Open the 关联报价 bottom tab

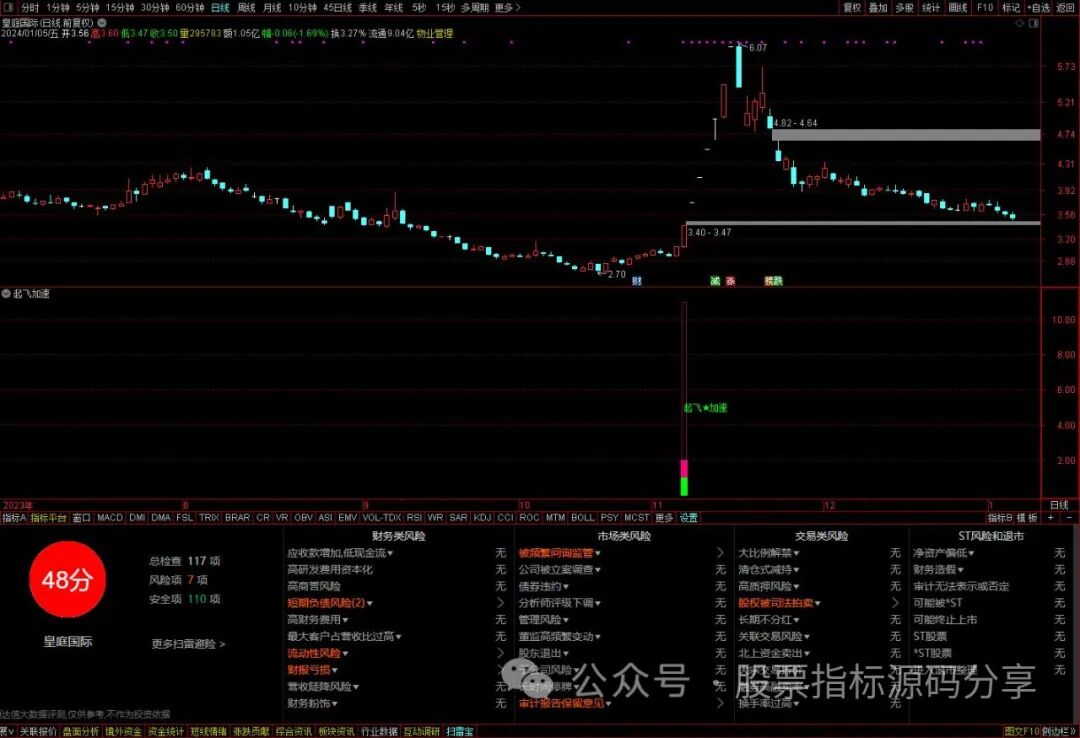tap(38, 732)
